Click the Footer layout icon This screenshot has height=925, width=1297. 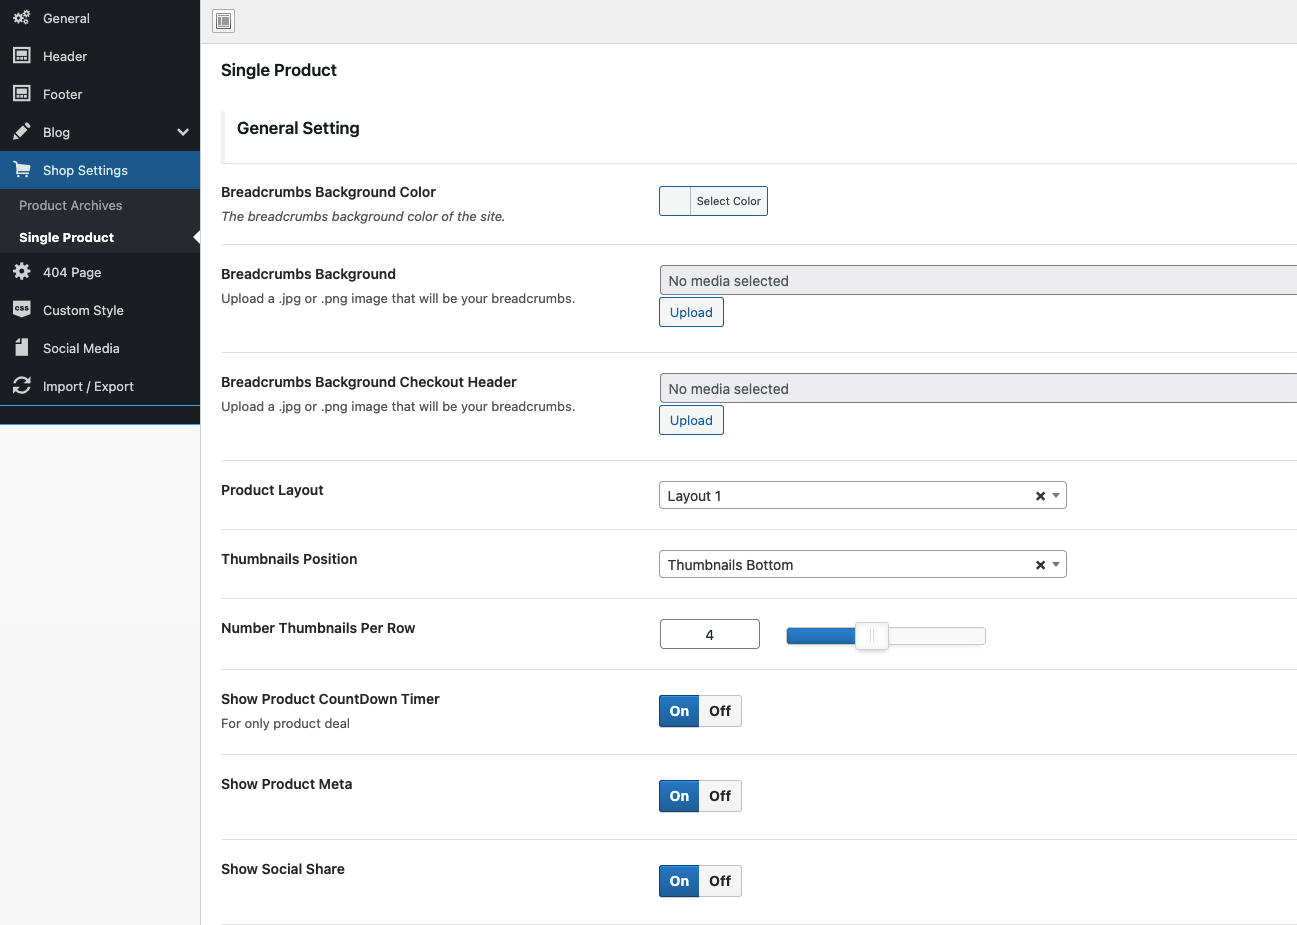(21, 94)
